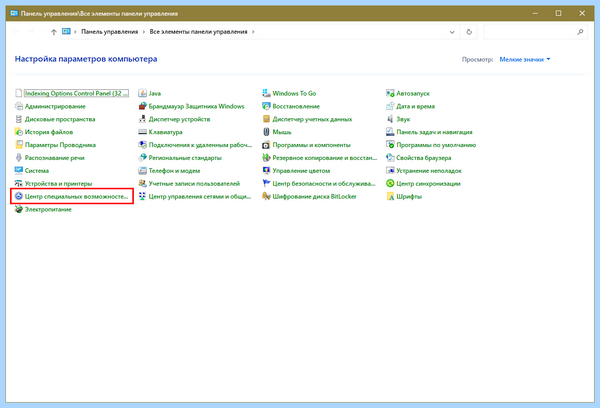Select the Клавиатура icon
This screenshot has height=408, width=600.
pos(142,132)
